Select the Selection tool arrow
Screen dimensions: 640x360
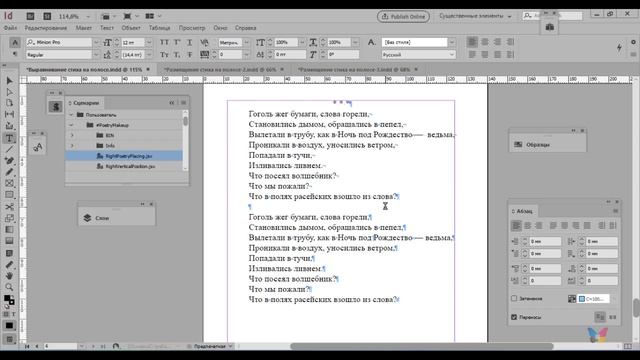click(x=9, y=81)
